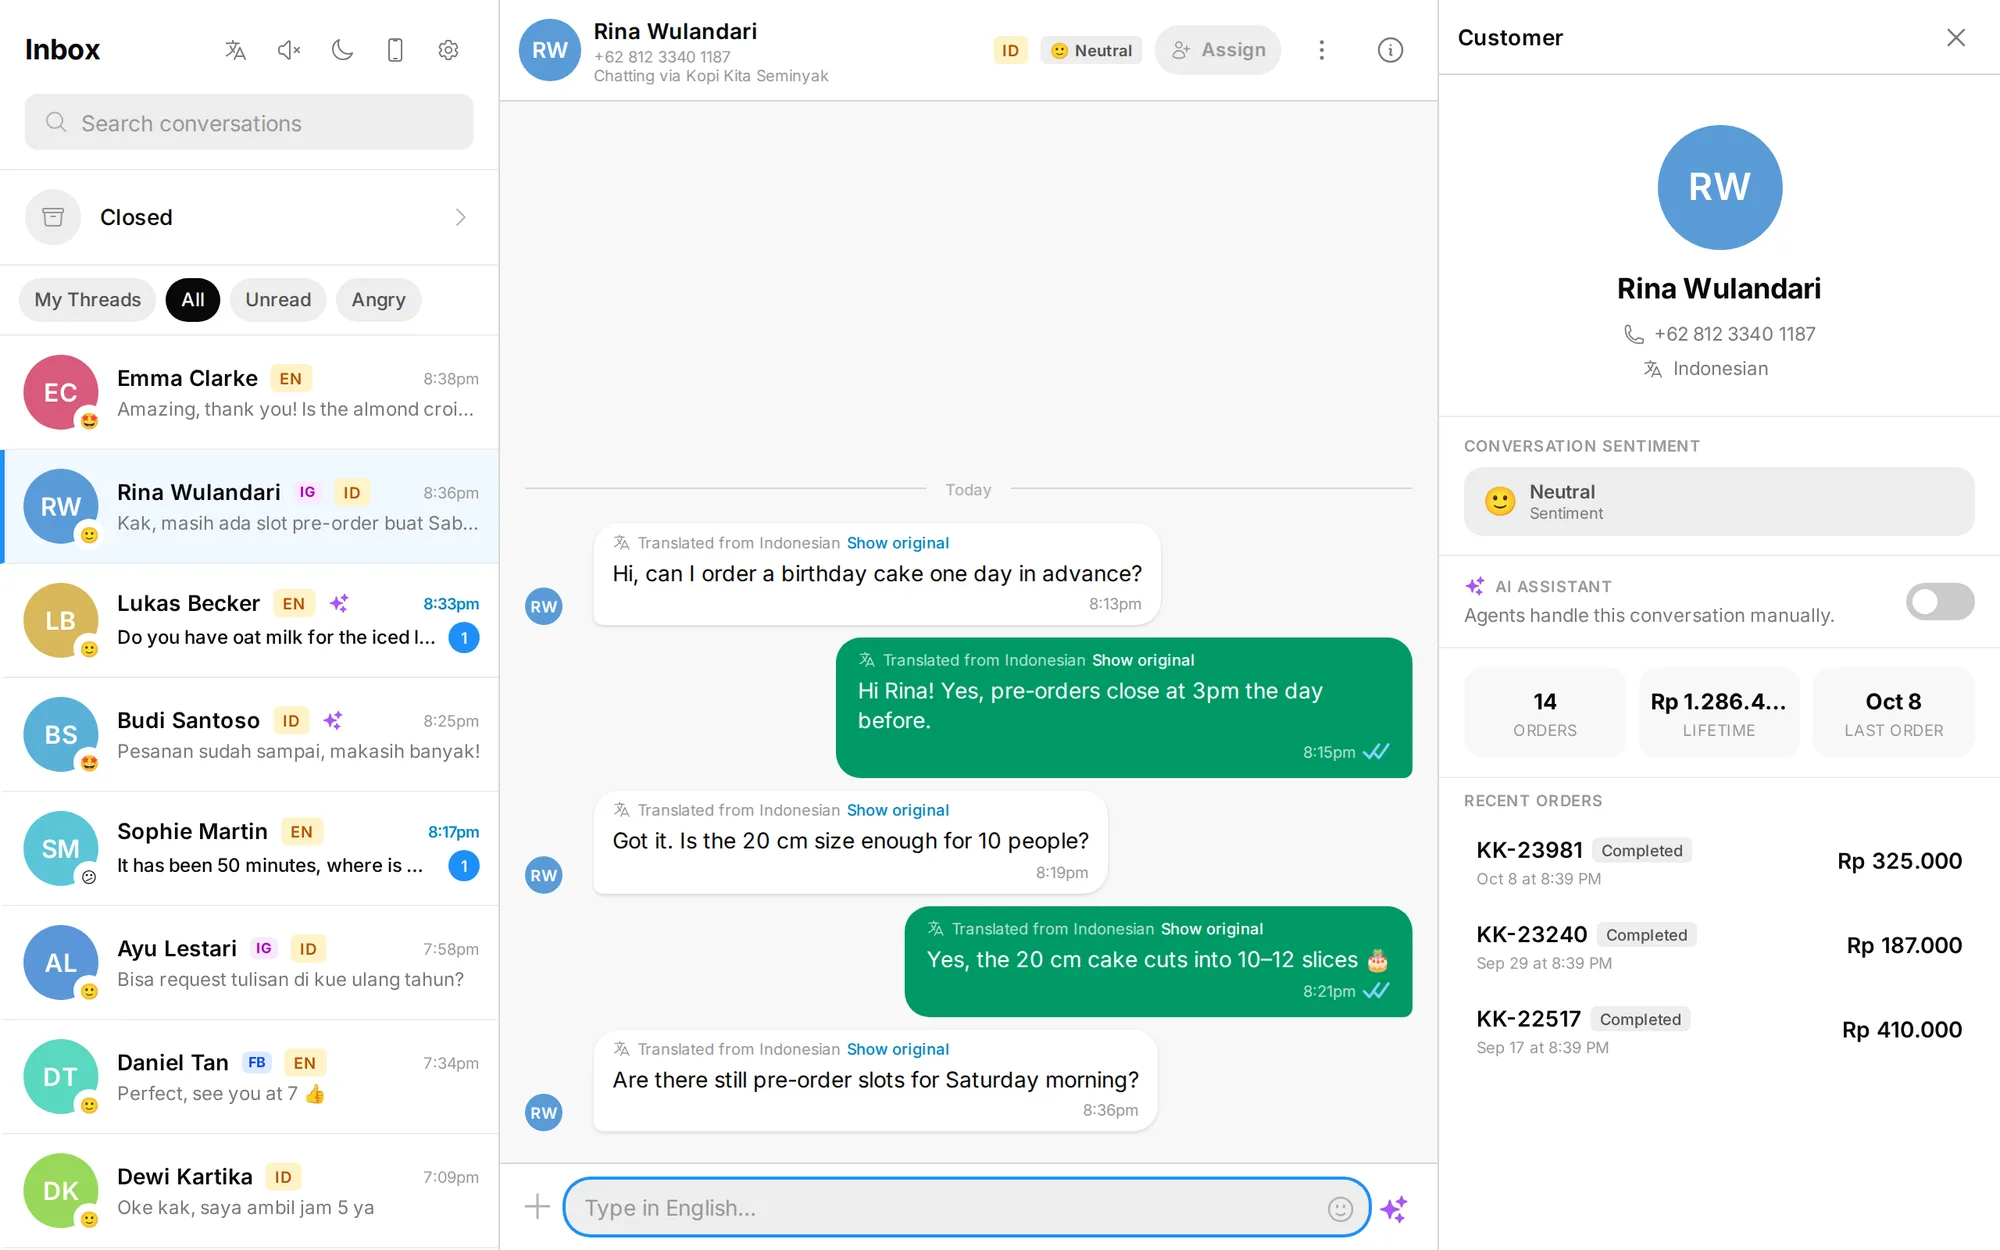The image size is (2000, 1250).
Task: Click the Rp lifetime value stat card
Action: [1718, 713]
